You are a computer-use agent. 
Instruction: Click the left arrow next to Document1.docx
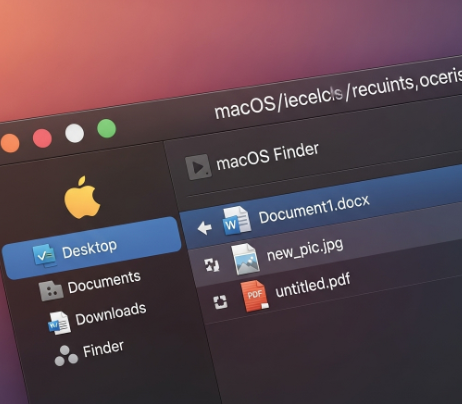point(205,228)
